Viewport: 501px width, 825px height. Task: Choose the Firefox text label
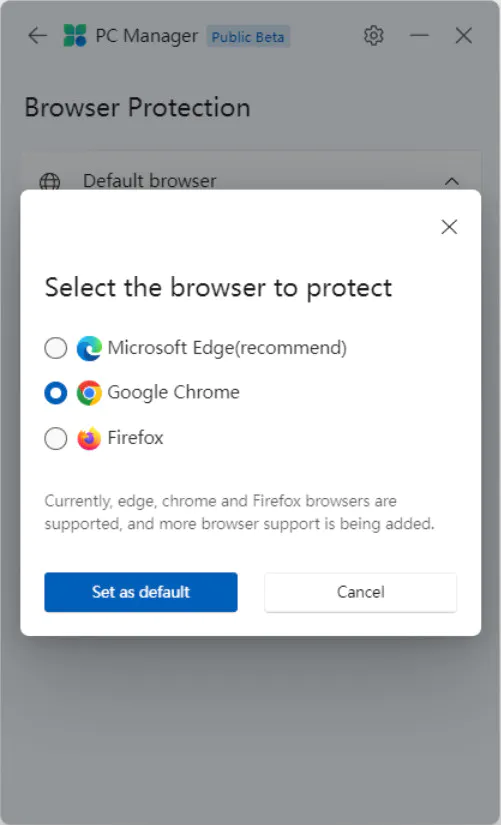[x=135, y=438]
